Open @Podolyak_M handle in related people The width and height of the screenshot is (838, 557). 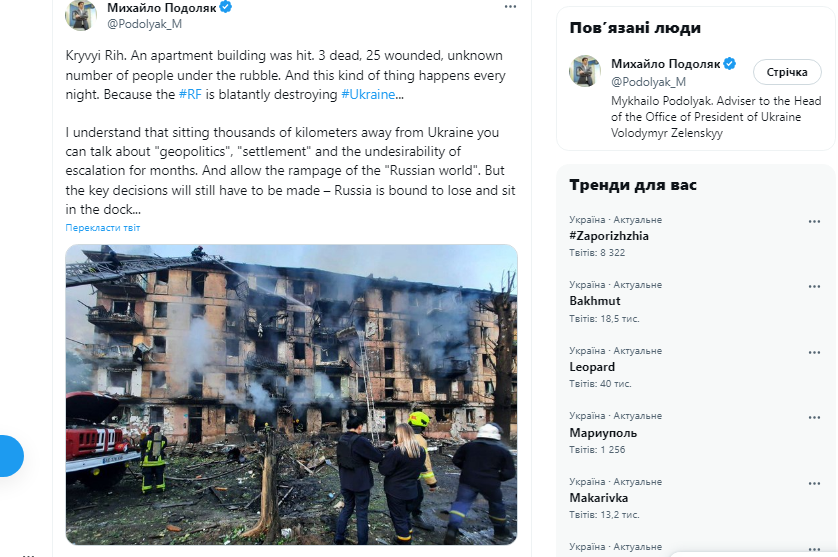tap(648, 82)
